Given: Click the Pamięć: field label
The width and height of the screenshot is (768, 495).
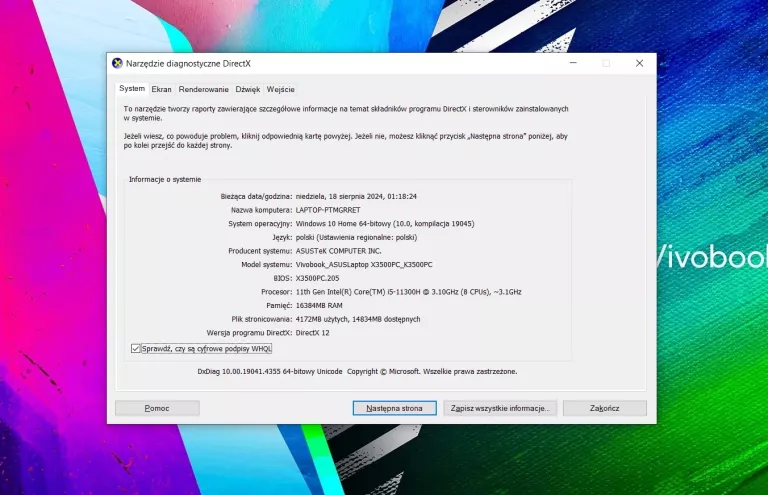Looking at the screenshot, I should (x=279, y=306).
